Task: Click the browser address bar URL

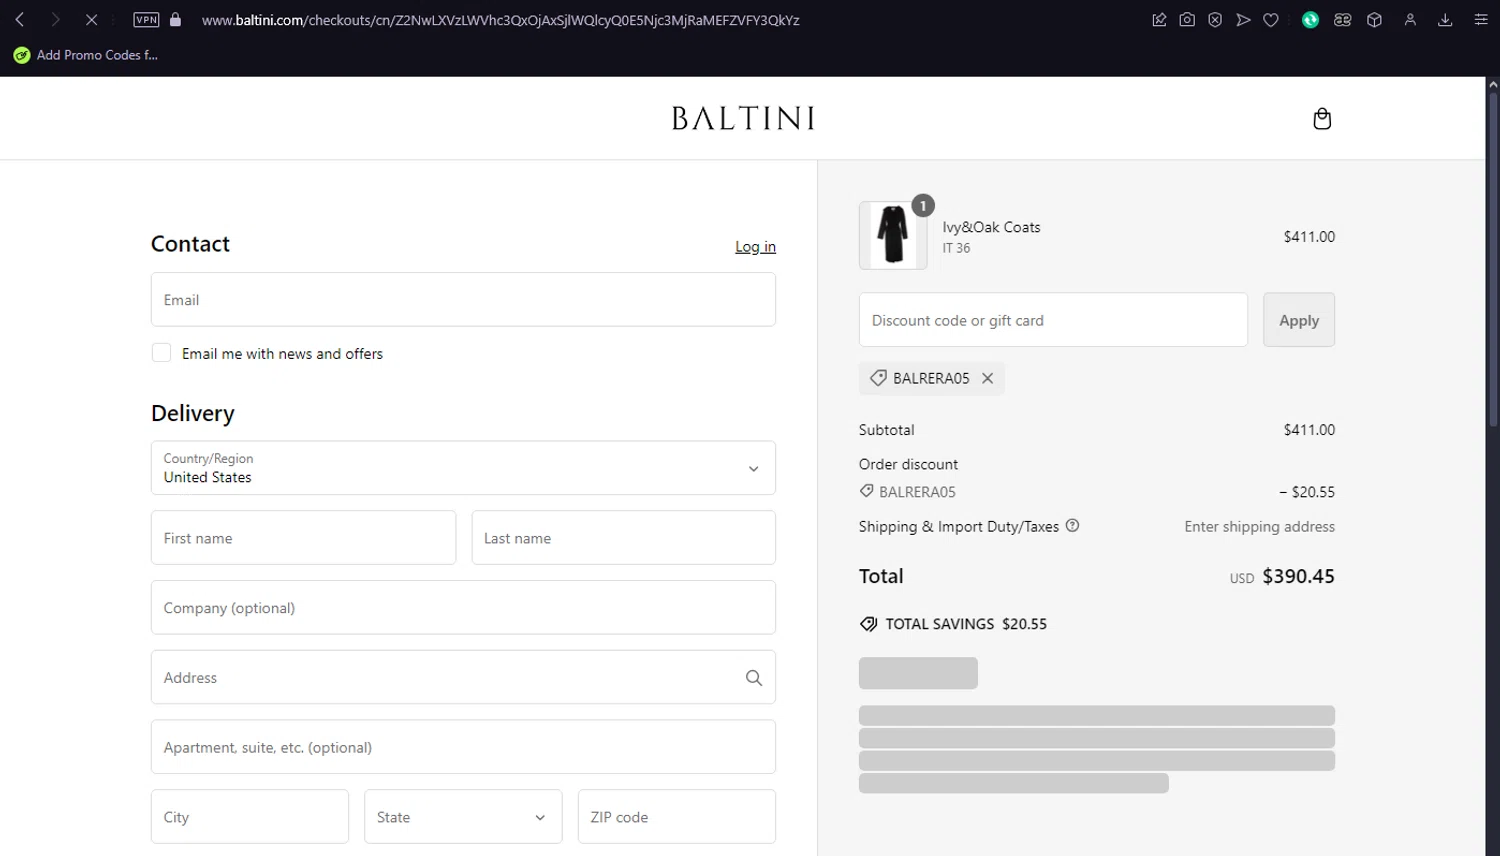Action: [500, 20]
